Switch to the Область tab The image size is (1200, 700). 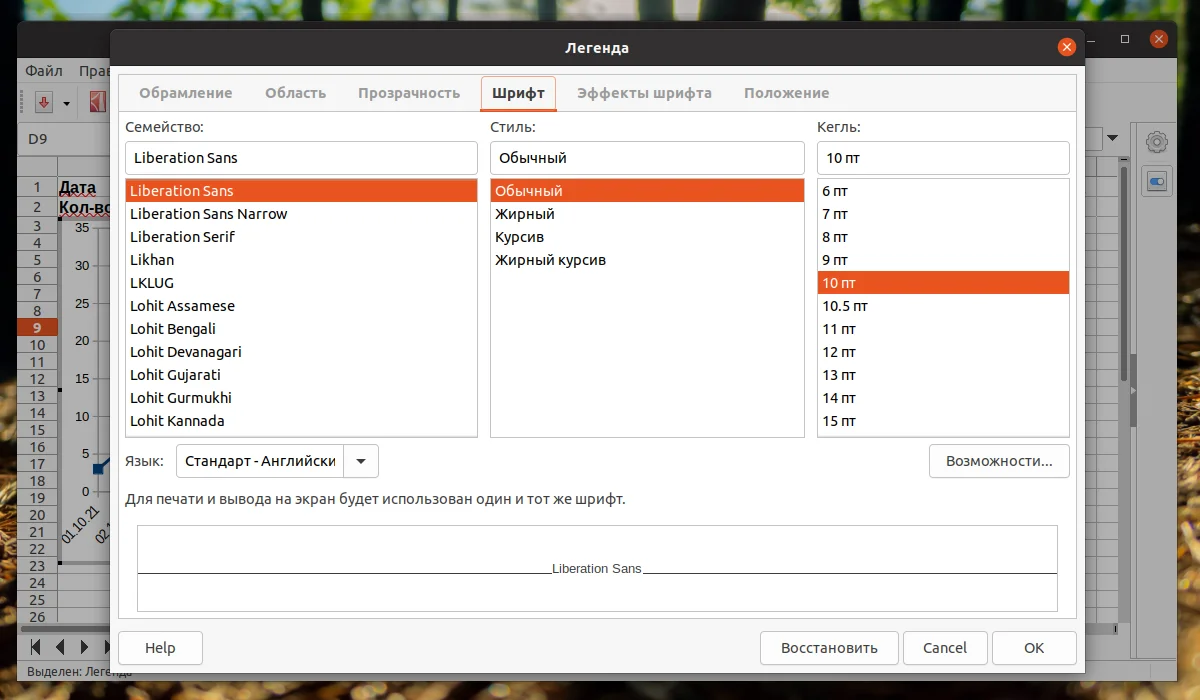295,93
